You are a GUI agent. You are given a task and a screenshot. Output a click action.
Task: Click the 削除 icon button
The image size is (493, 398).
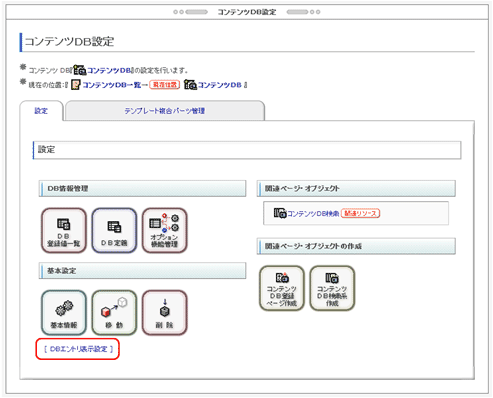165,312
